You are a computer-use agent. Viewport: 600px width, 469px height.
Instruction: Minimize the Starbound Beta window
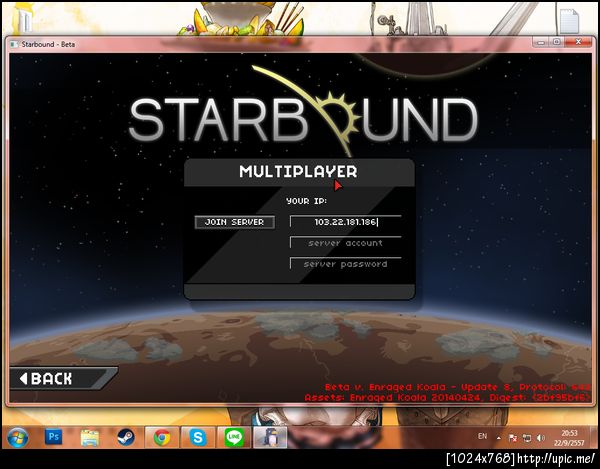tap(541, 42)
